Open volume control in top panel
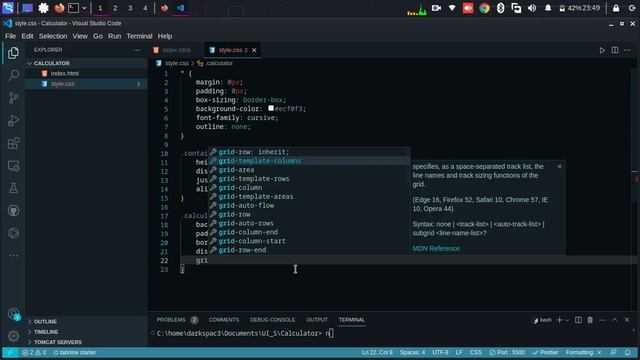The height and width of the screenshot is (360, 640). tap(532, 8)
